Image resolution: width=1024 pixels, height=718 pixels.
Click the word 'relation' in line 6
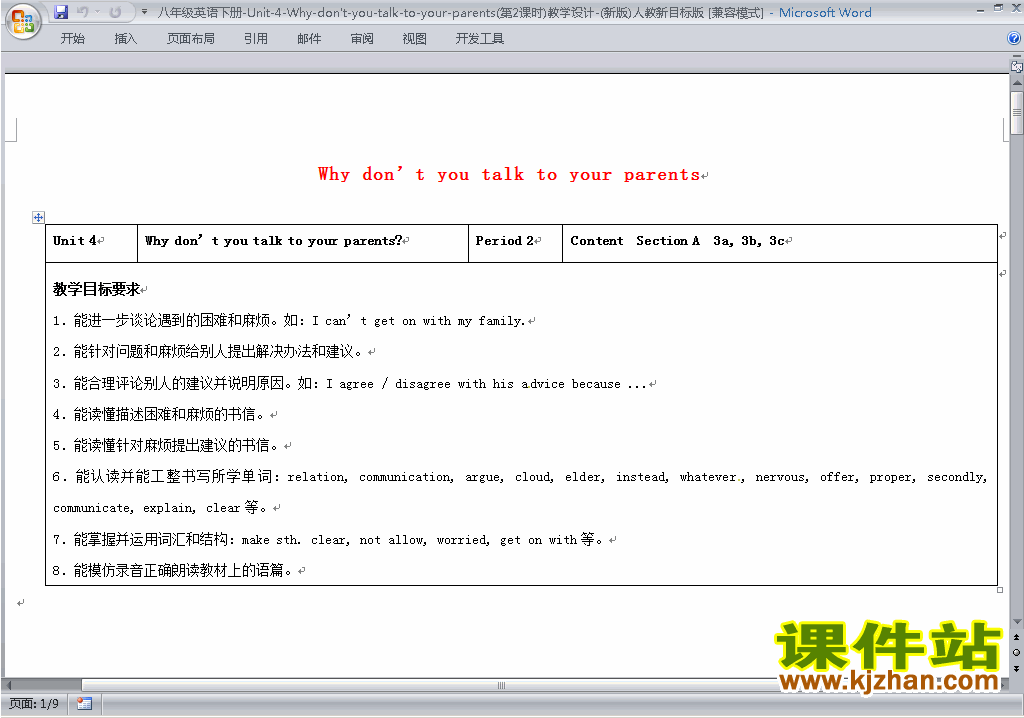click(x=317, y=477)
